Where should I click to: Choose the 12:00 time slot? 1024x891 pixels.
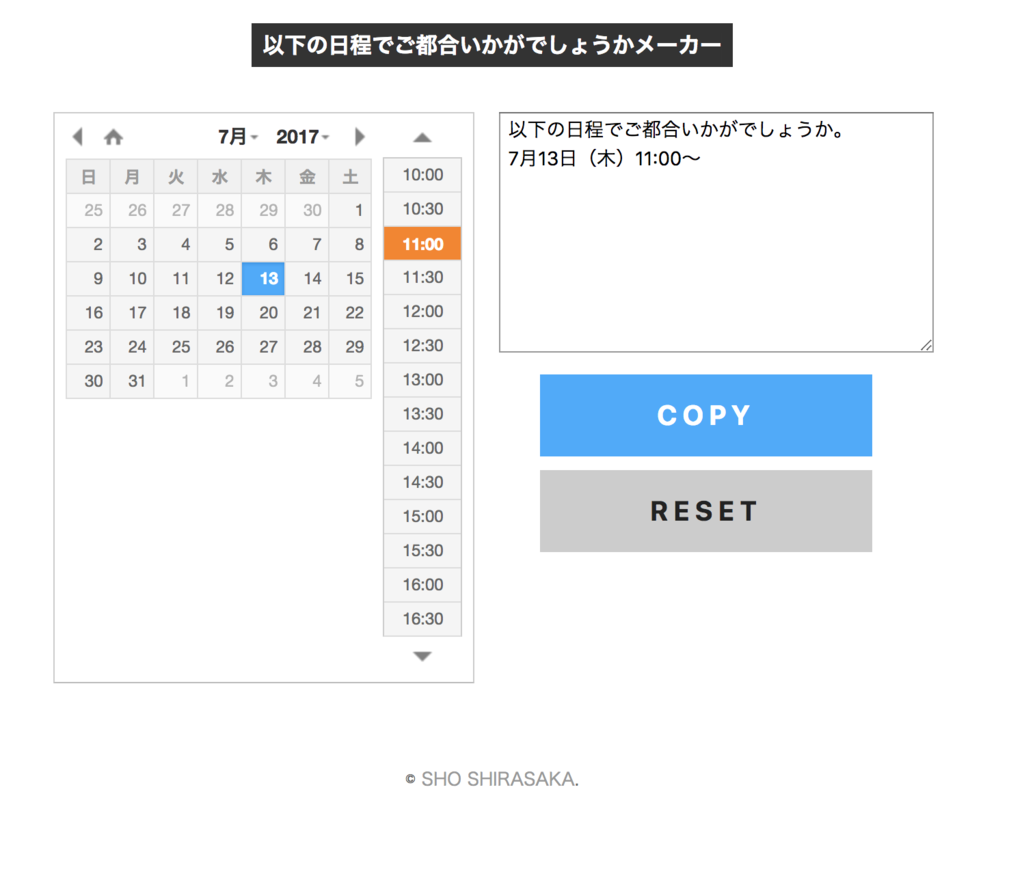pyautogui.click(x=423, y=312)
